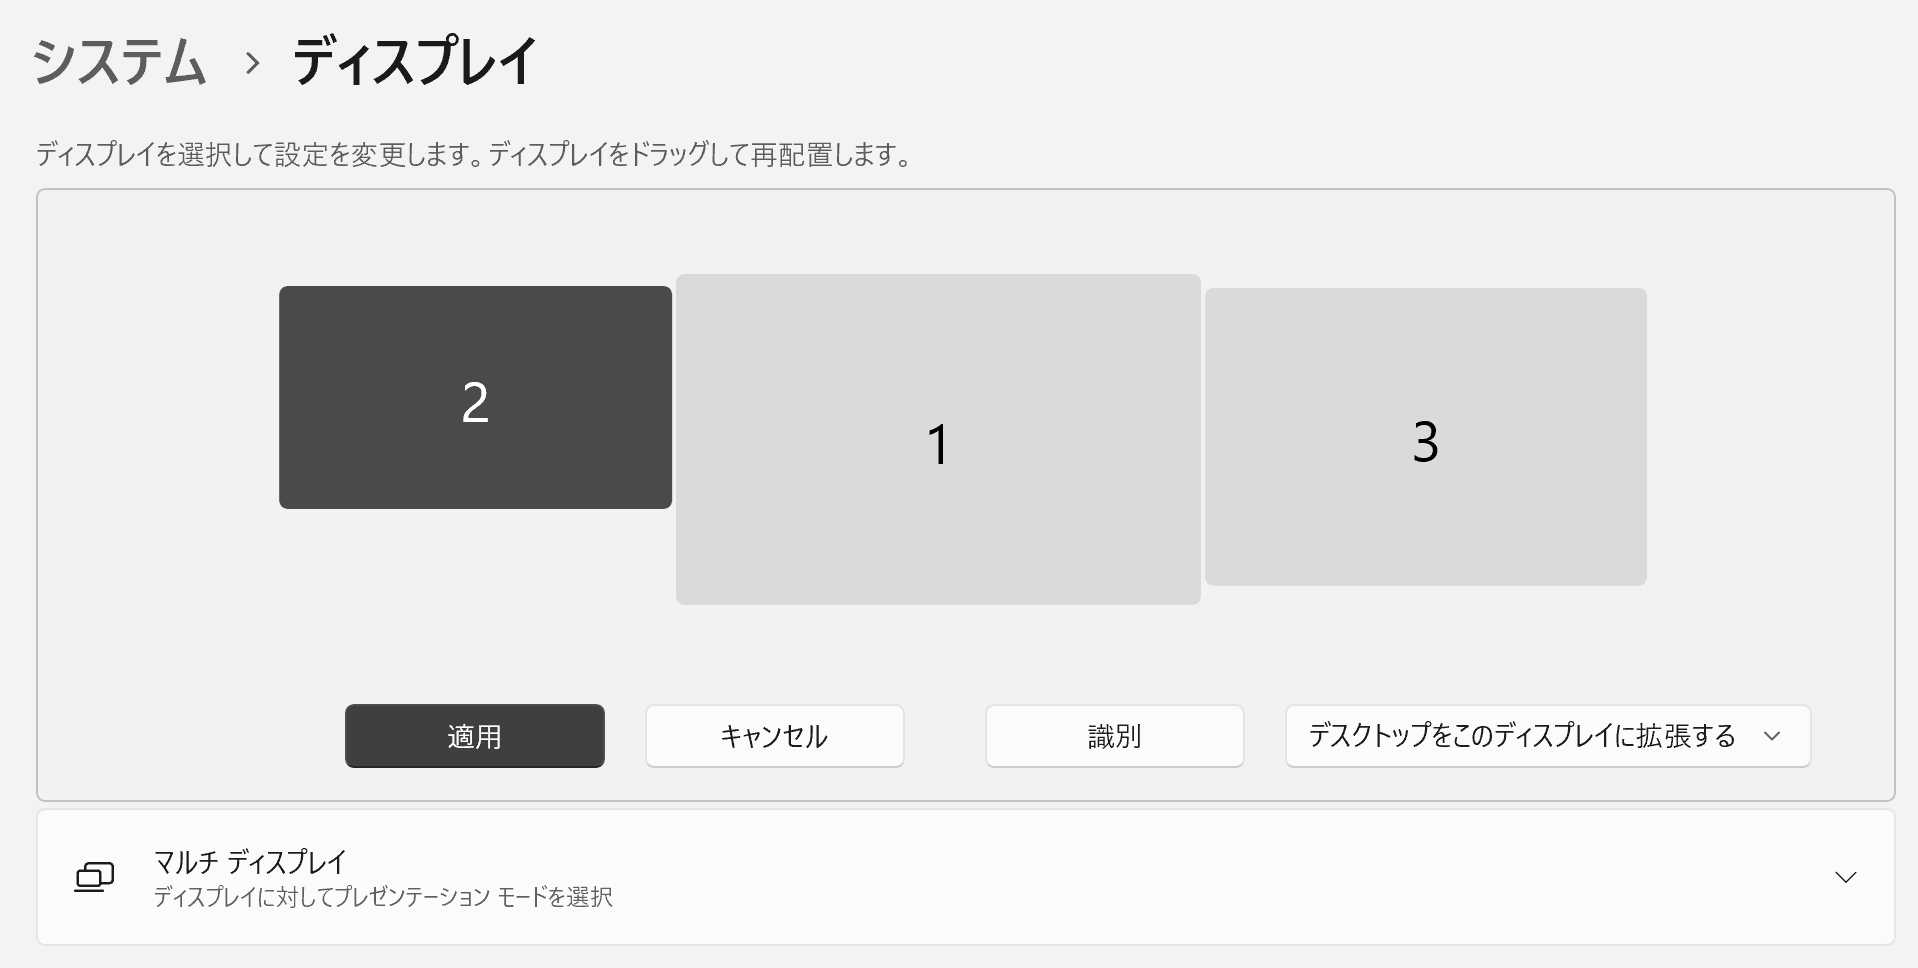
Task: Click the multi-display monitors icon
Action: coord(94,877)
